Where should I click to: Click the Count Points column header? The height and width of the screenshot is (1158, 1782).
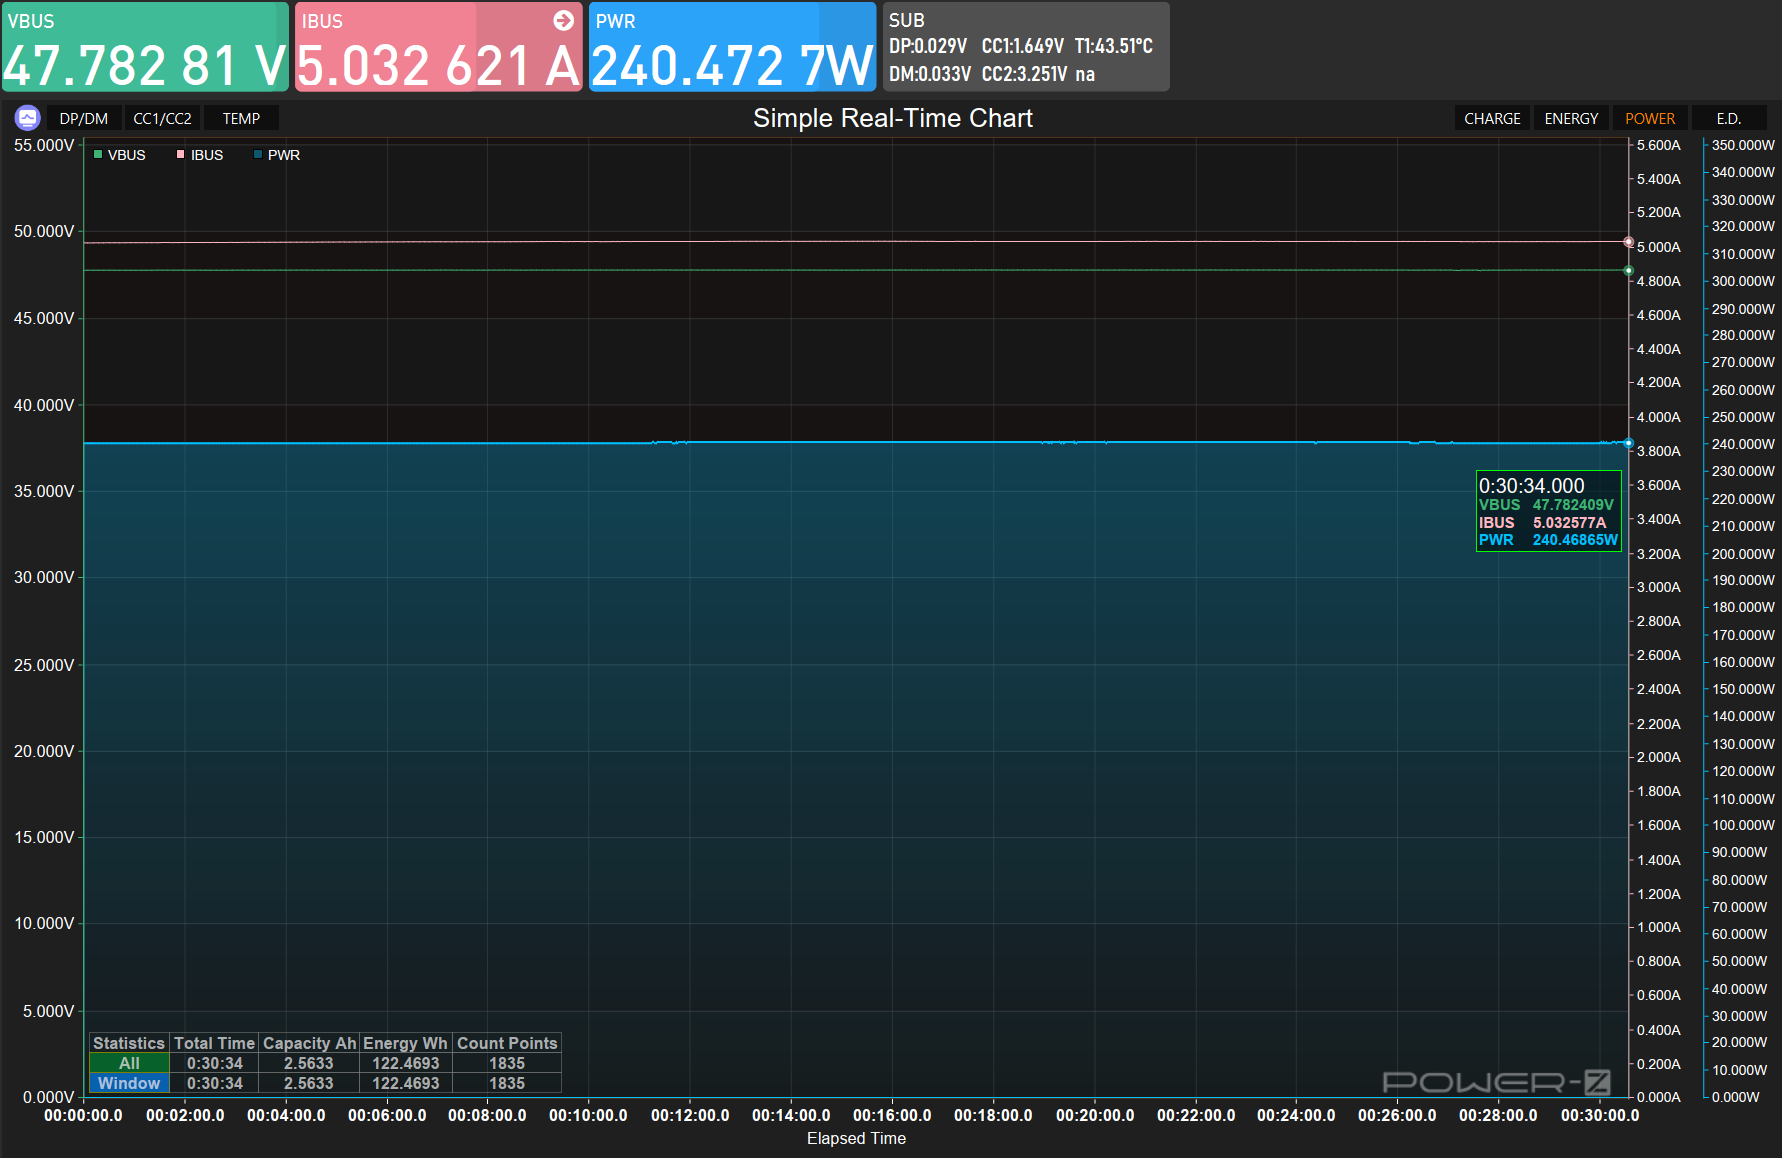[x=507, y=1043]
